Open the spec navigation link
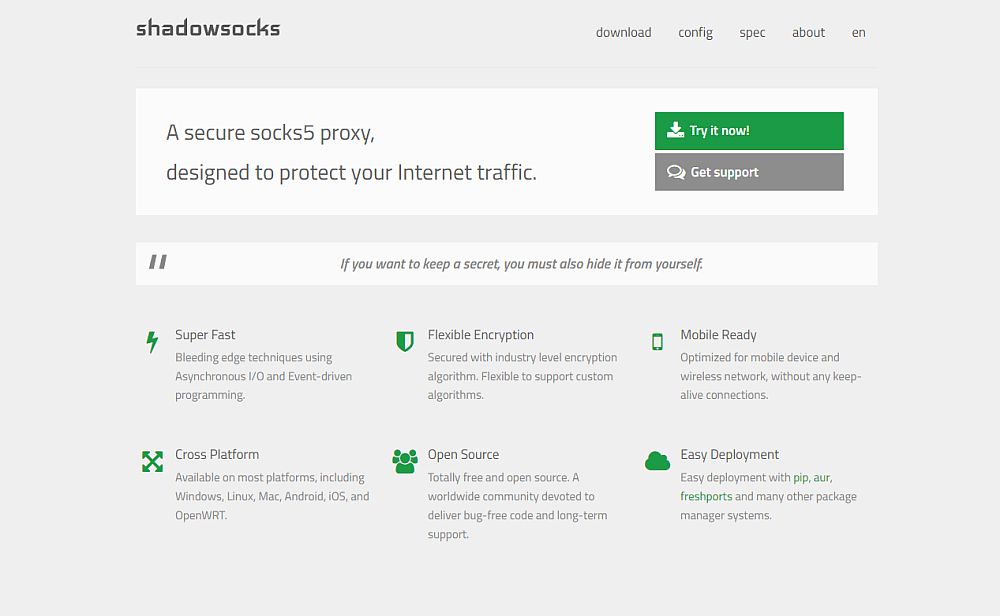This screenshot has width=1000, height=616. 752,32
